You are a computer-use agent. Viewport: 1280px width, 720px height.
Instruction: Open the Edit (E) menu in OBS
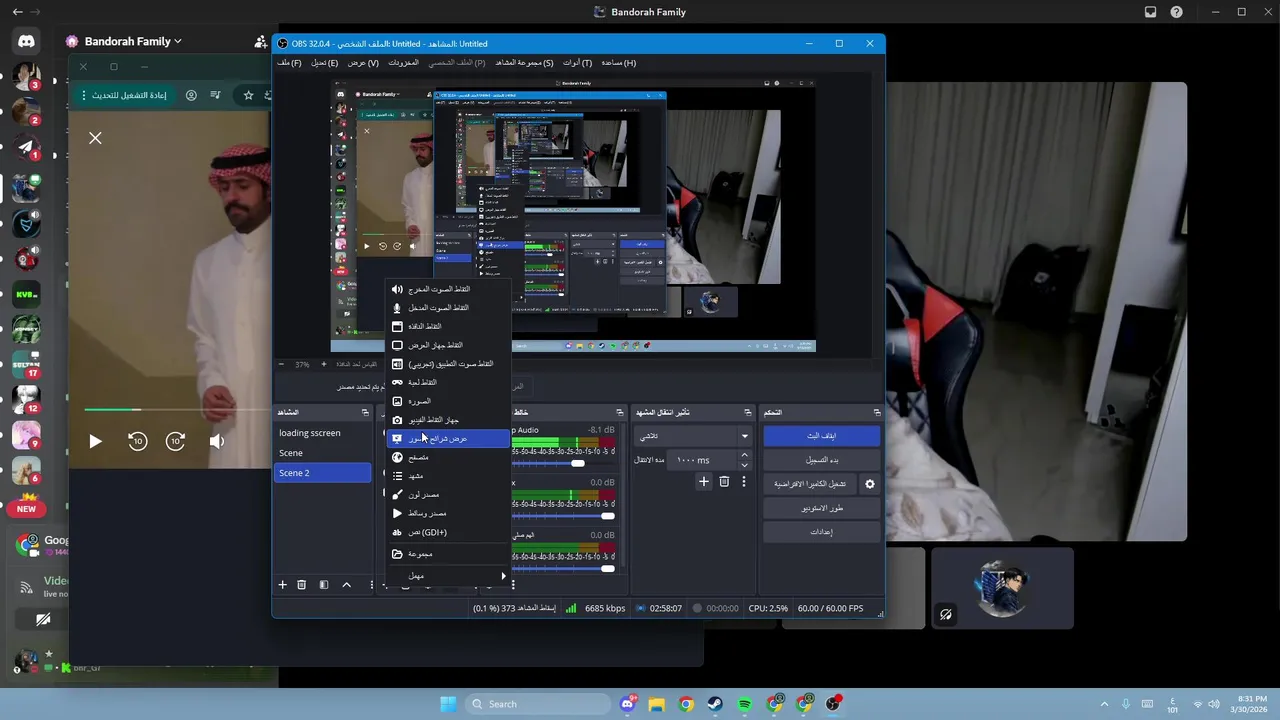click(x=324, y=63)
